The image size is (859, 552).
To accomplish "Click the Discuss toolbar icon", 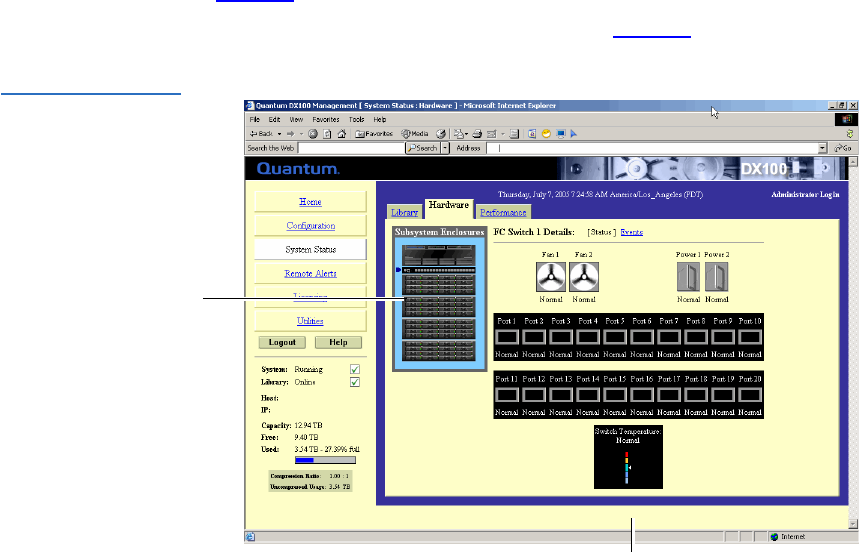I will pyautogui.click(x=514, y=134).
